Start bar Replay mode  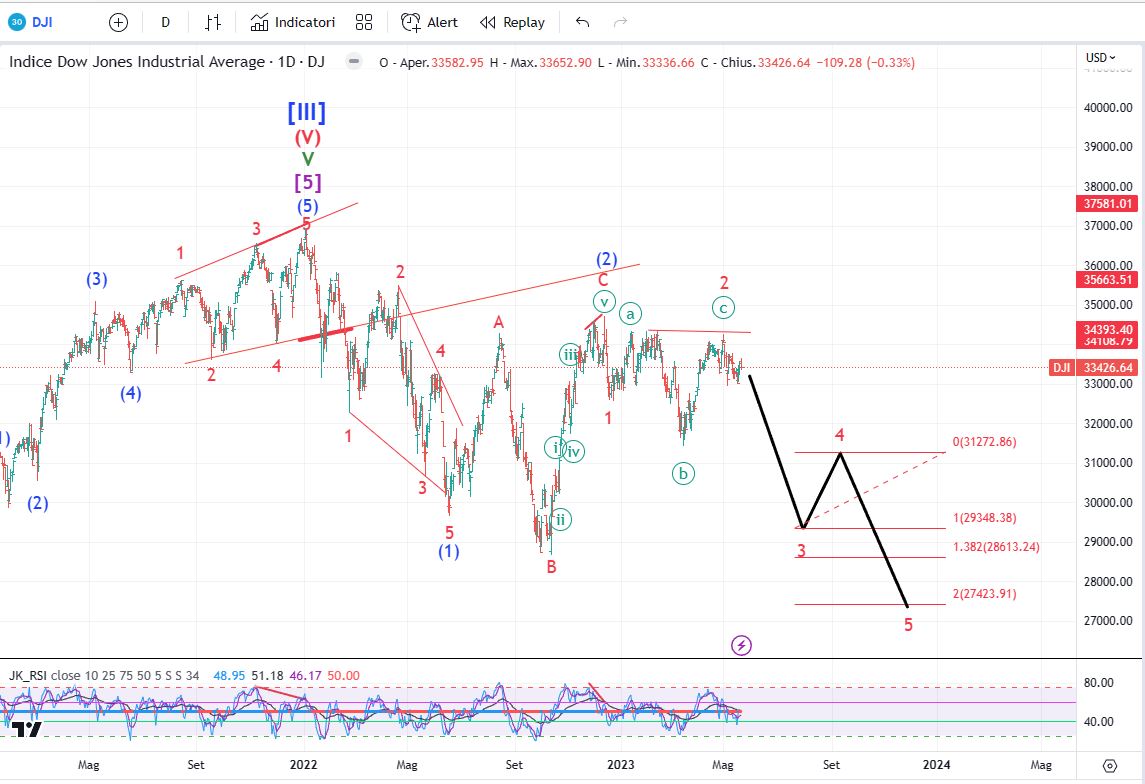click(x=513, y=23)
